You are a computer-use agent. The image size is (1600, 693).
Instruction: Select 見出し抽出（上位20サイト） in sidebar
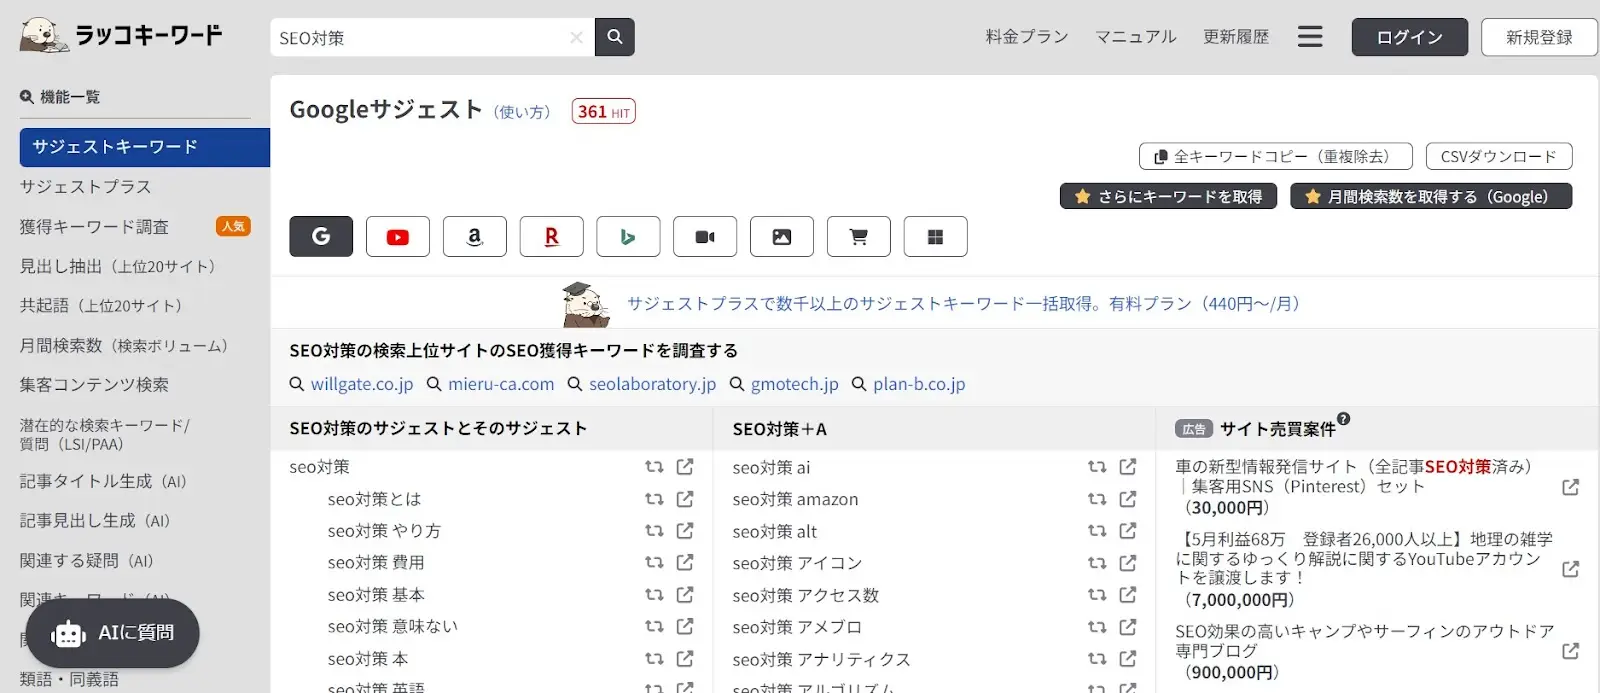click(118, 266)
